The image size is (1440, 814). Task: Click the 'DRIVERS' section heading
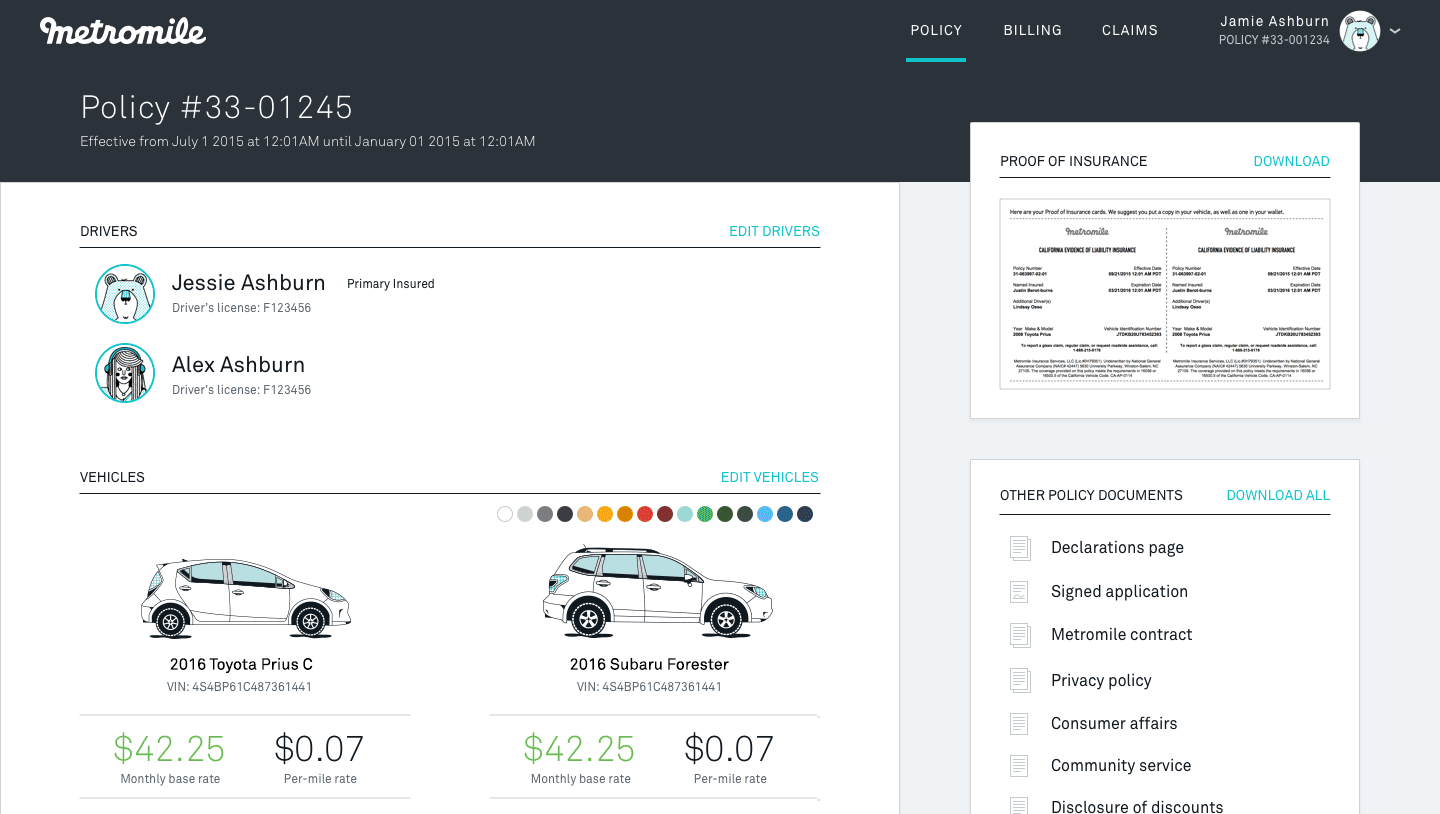point(109,231)
